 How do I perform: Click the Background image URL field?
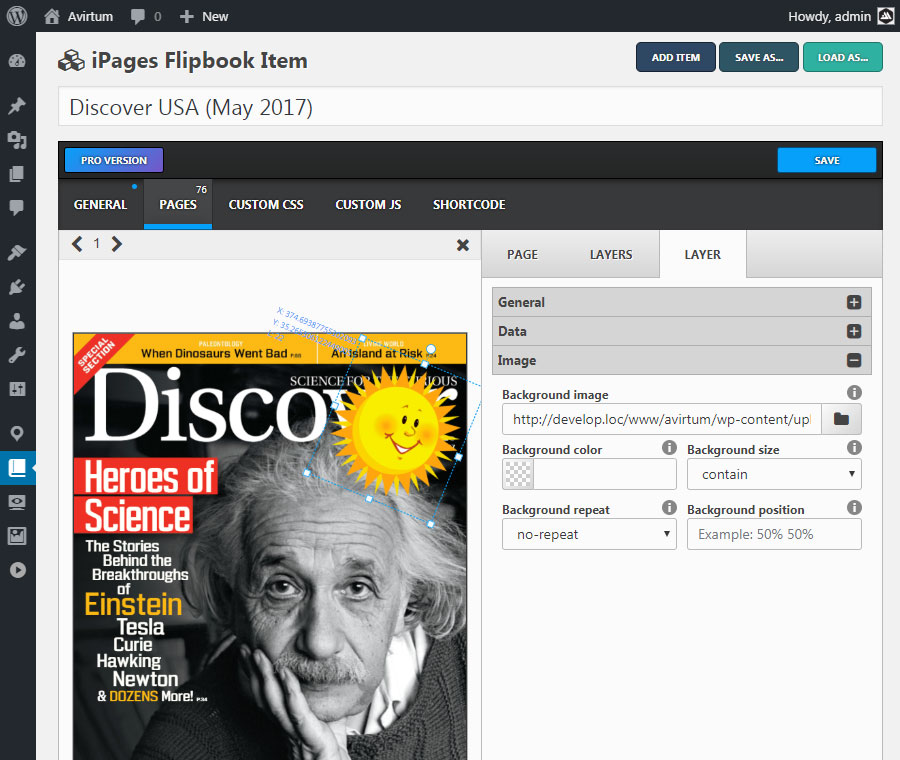tap(662, 419)
